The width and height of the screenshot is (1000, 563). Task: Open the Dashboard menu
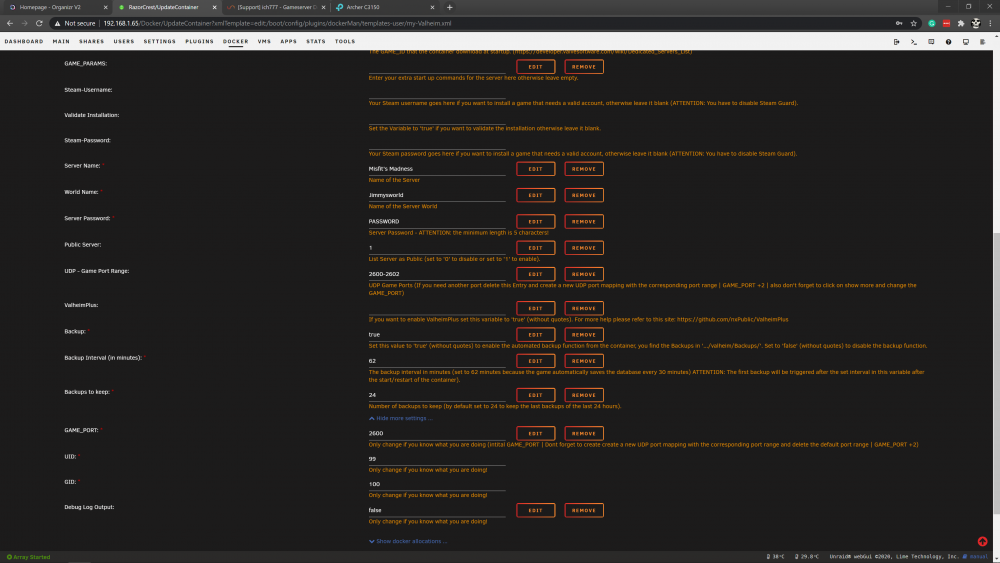[x=24, y=41]
